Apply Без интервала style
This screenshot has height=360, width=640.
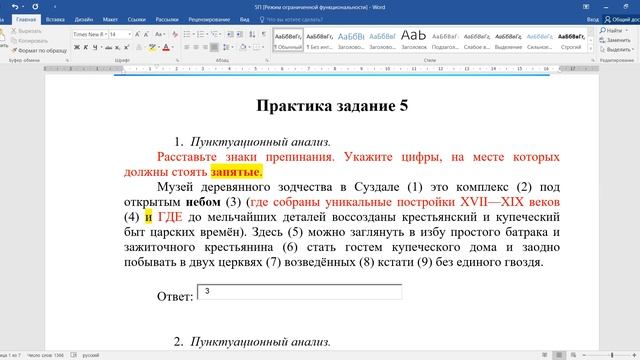click(x=320, y=40)
